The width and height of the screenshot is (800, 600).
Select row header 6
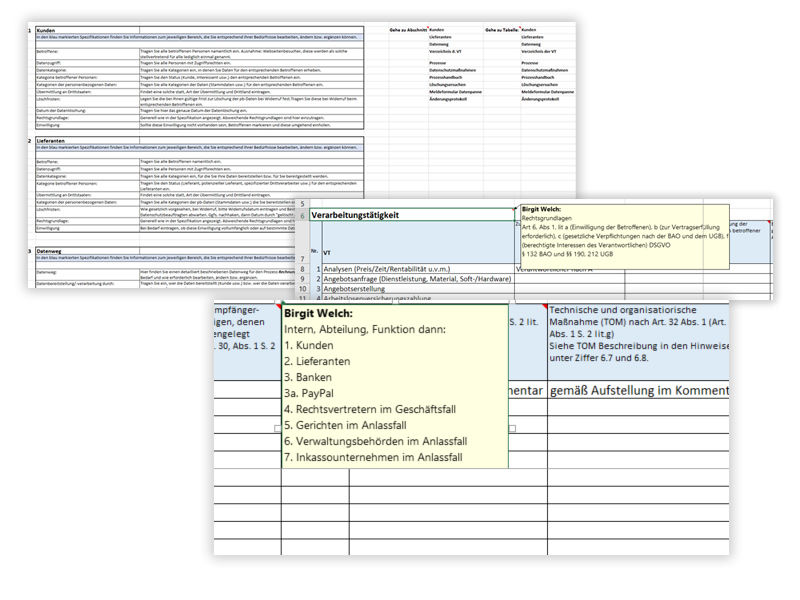coord(302,215)
